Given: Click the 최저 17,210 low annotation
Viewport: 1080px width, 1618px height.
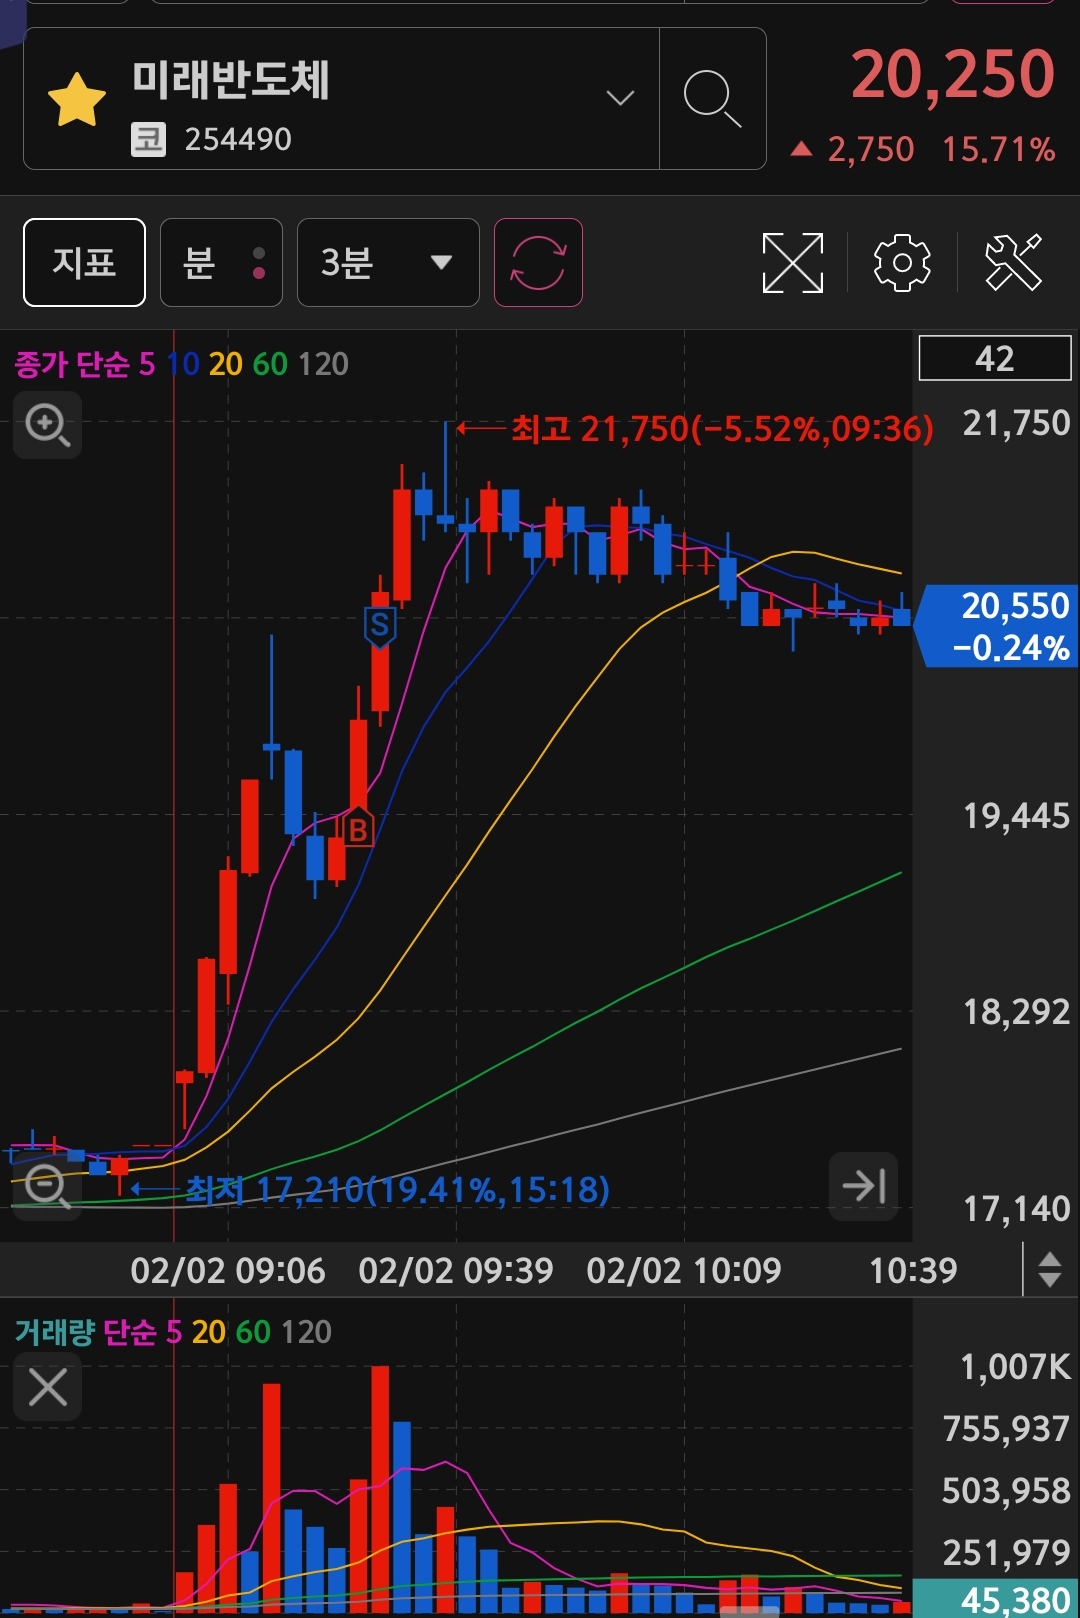Looking at the screenshot, I should click(397, 1189).
